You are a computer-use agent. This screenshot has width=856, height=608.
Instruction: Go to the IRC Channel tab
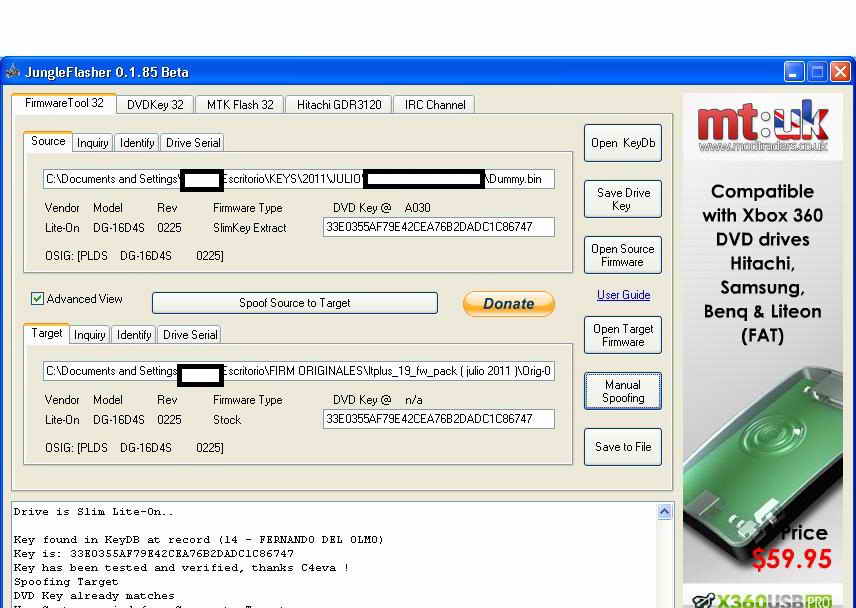[435, 105]
